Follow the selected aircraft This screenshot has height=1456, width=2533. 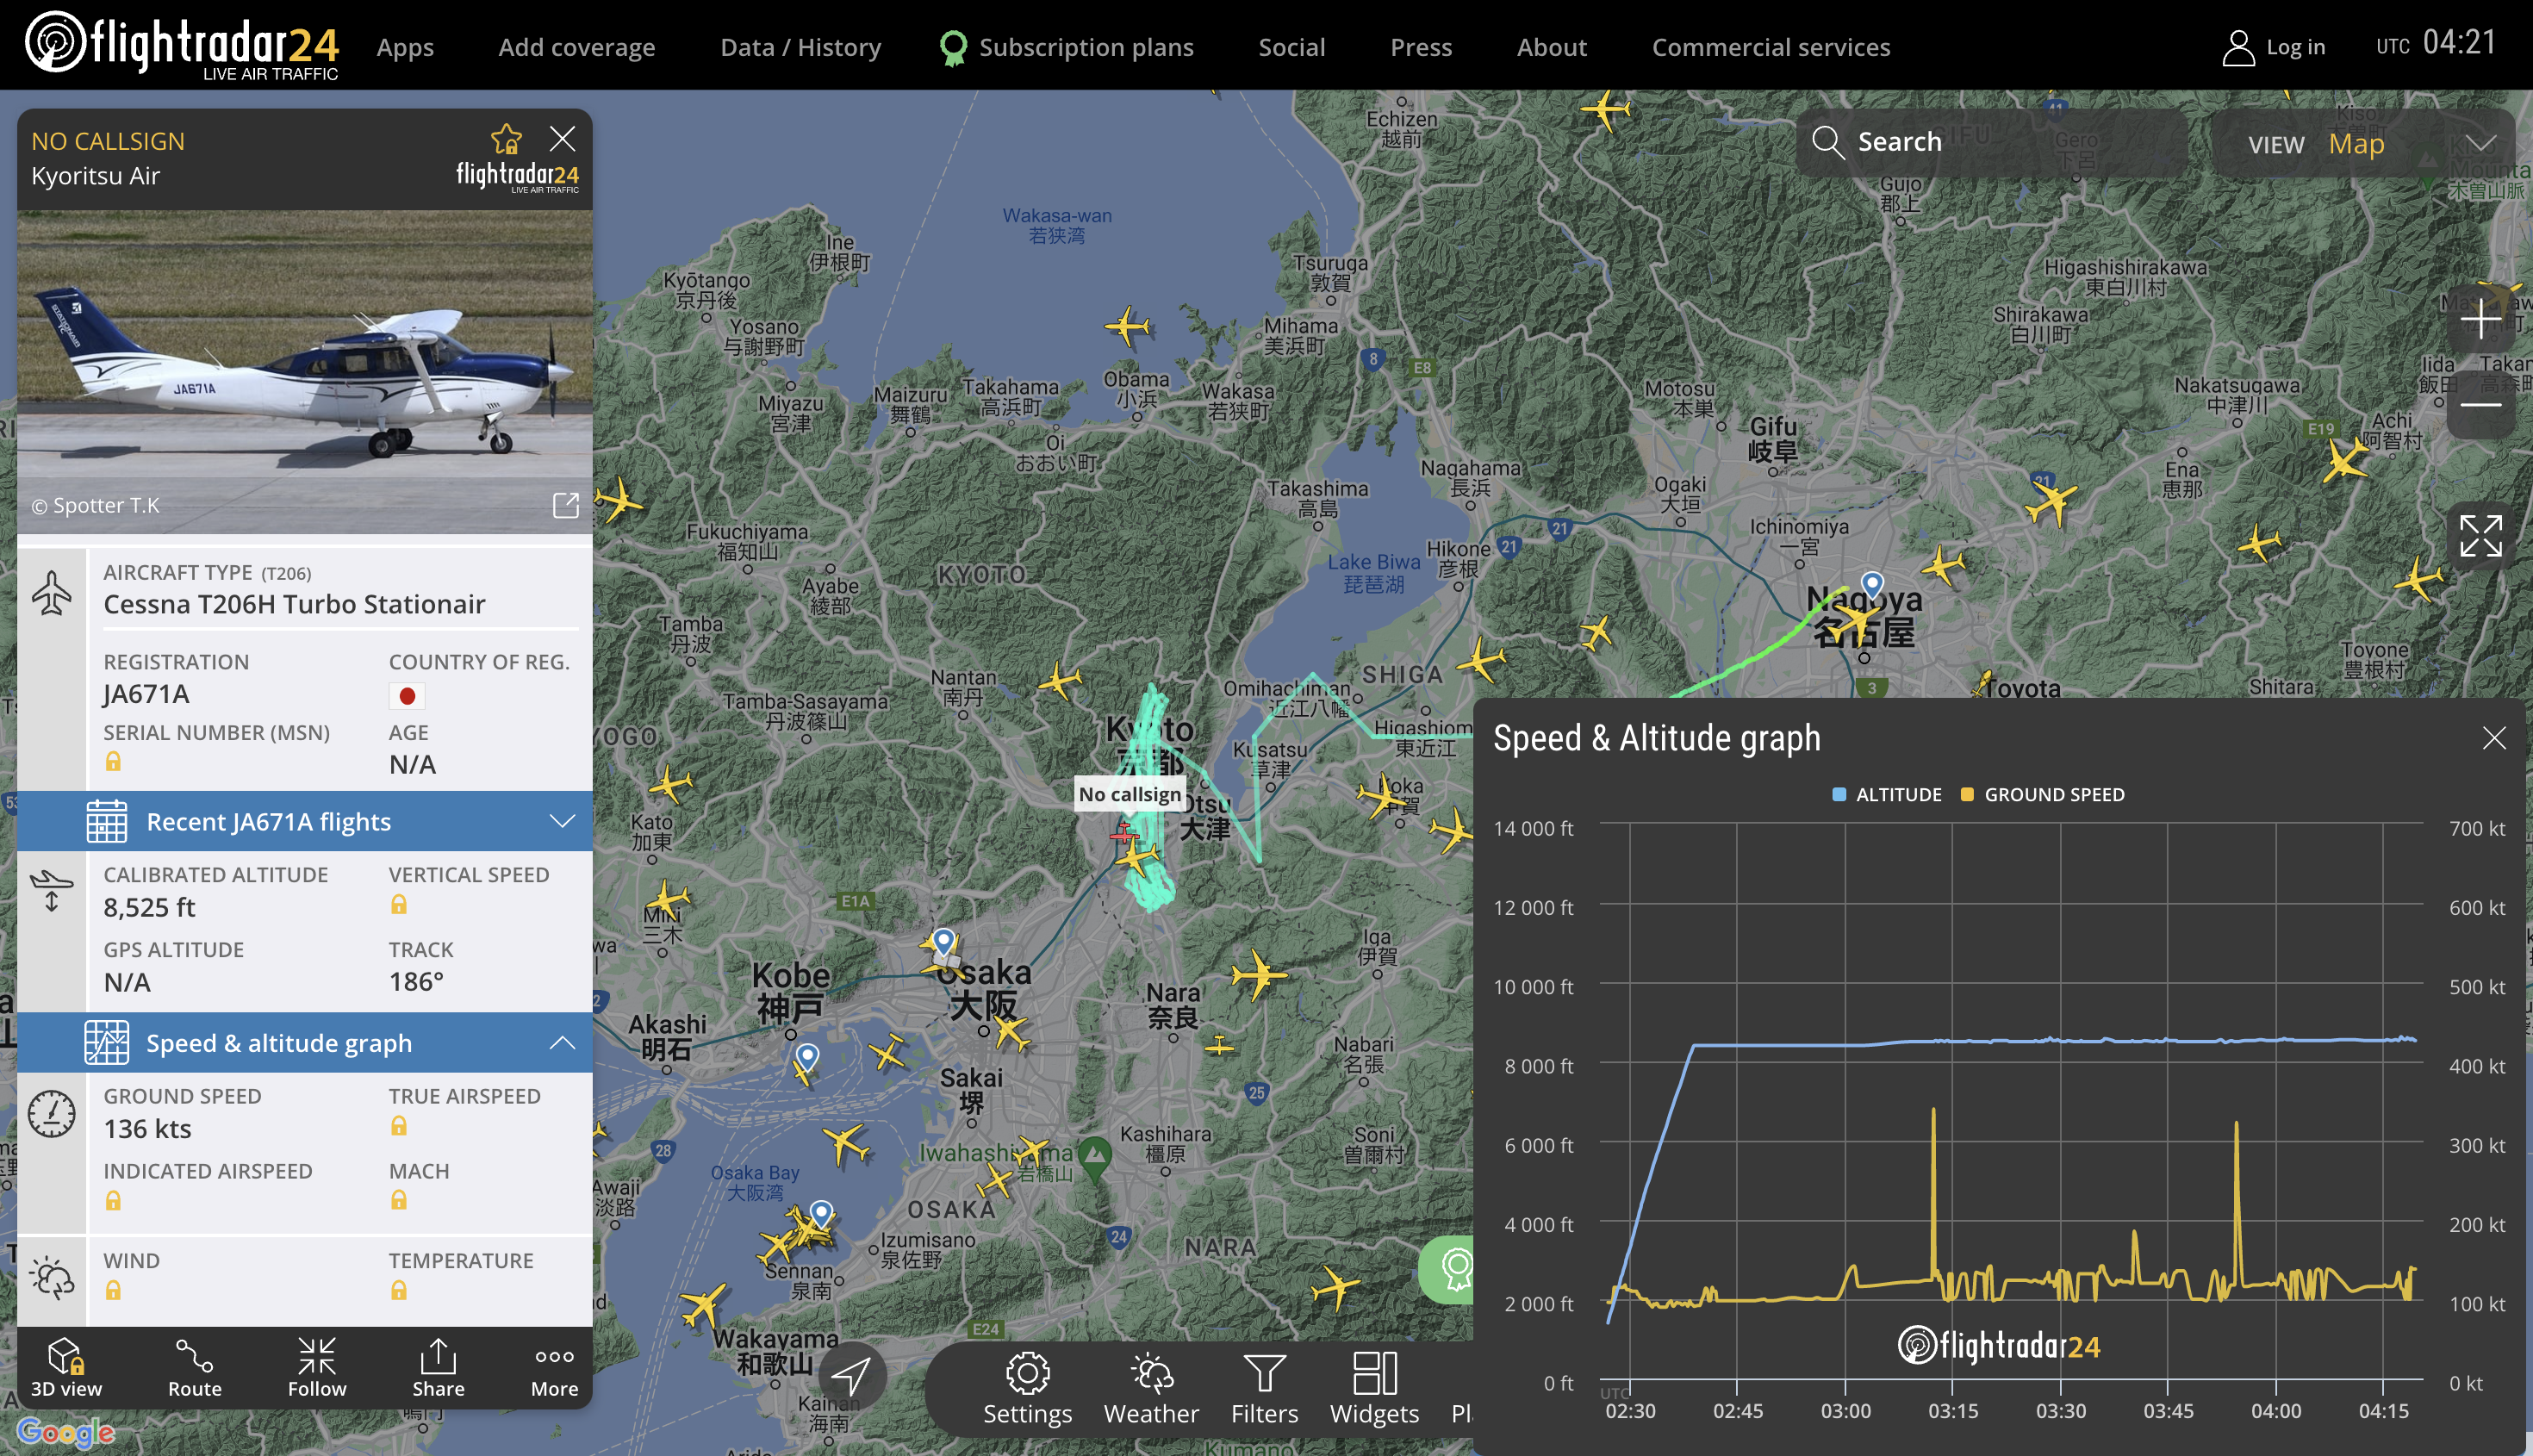pyautogui.click(x=317, y=1368)
